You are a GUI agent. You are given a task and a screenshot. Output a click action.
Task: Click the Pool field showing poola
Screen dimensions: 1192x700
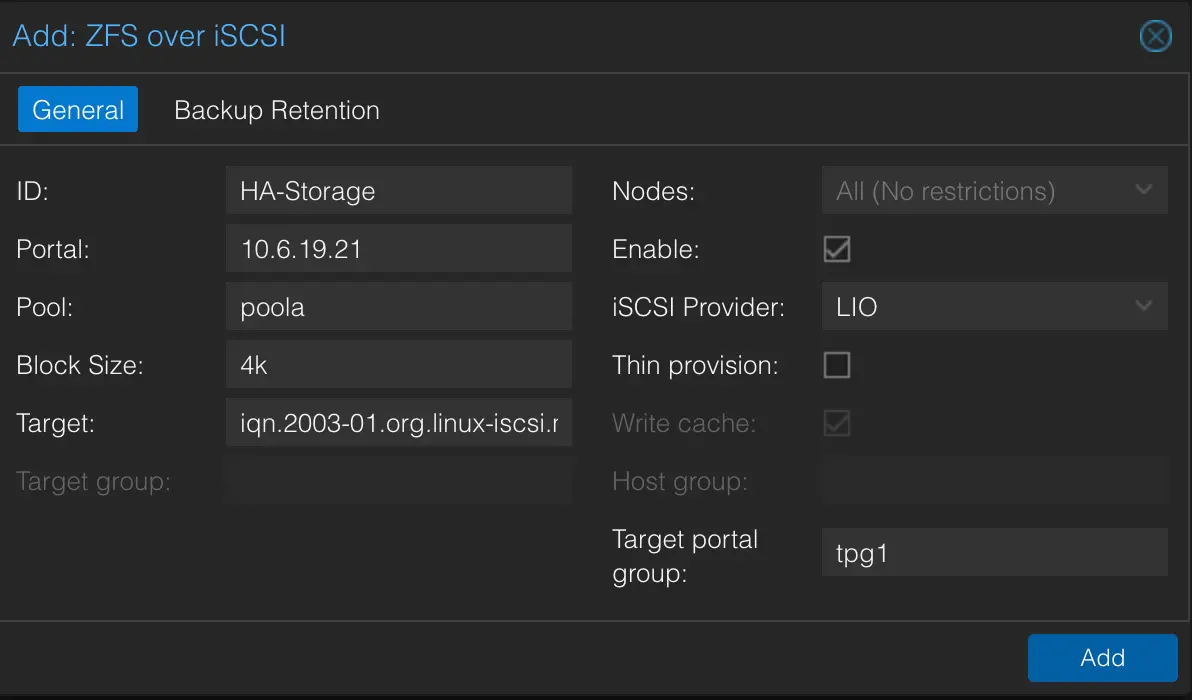click(398, 306)
